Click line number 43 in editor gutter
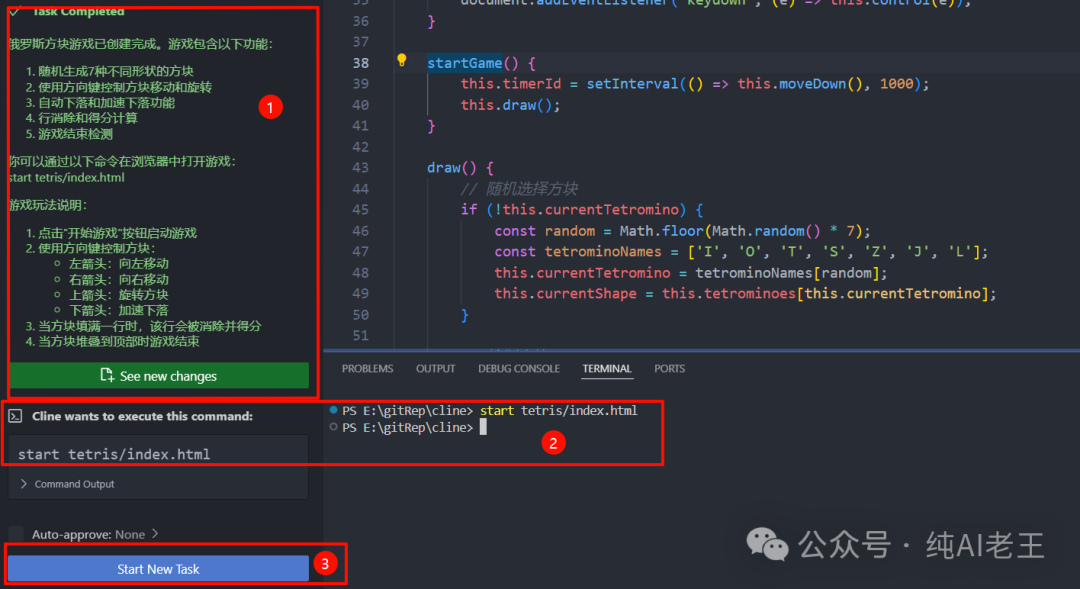The height and width of the screenshot is (589, 1080). pyautogui.click(x=361, y=167)
